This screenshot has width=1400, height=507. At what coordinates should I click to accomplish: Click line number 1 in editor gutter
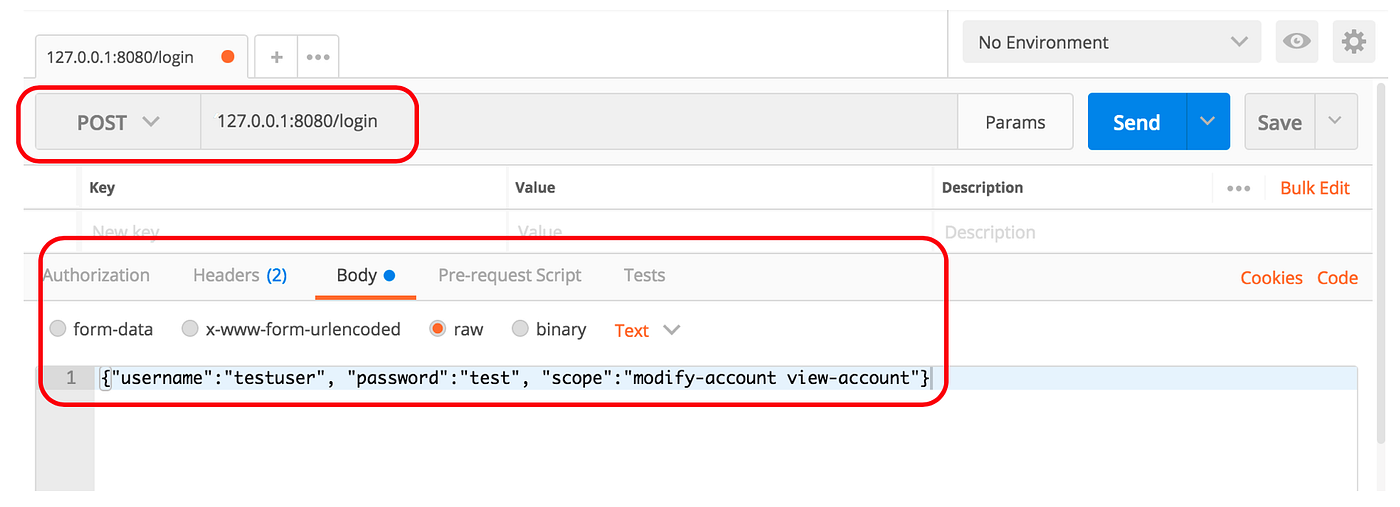[70, 378]
